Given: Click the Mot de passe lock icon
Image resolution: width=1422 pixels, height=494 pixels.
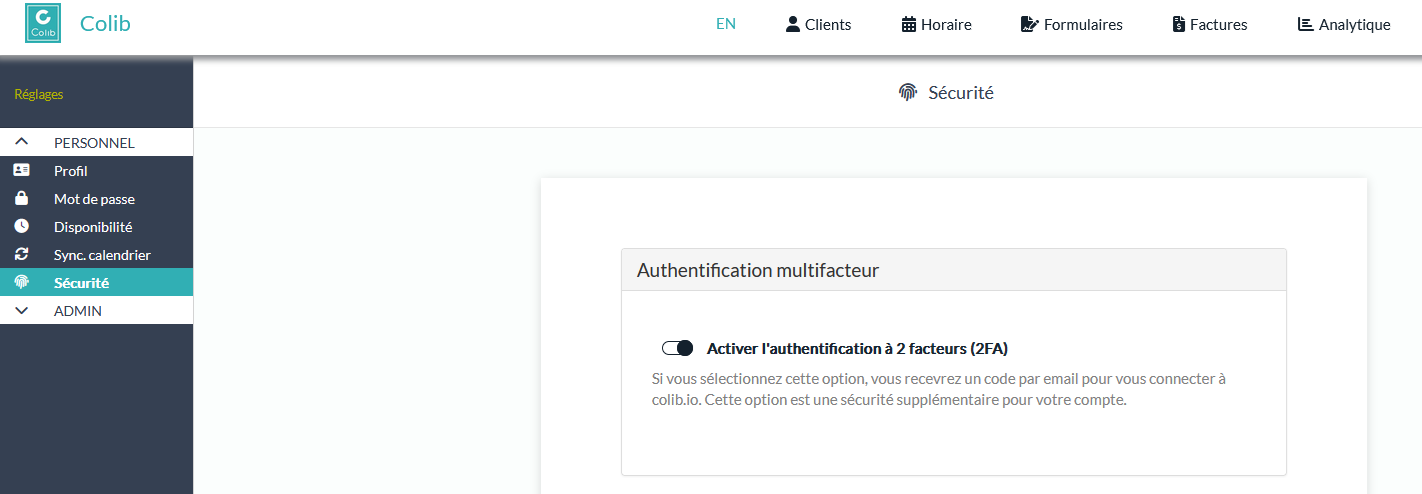Looking at the screenshot, I should click(22, 198).
